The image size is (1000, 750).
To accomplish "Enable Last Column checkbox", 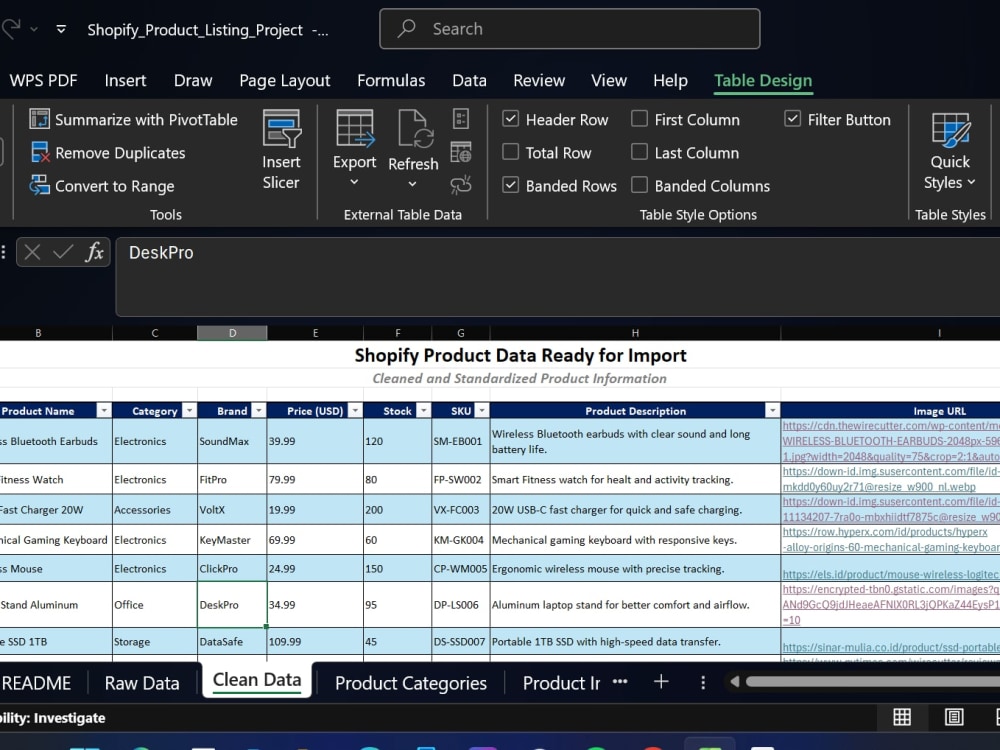I will click(x=639, y=152).
